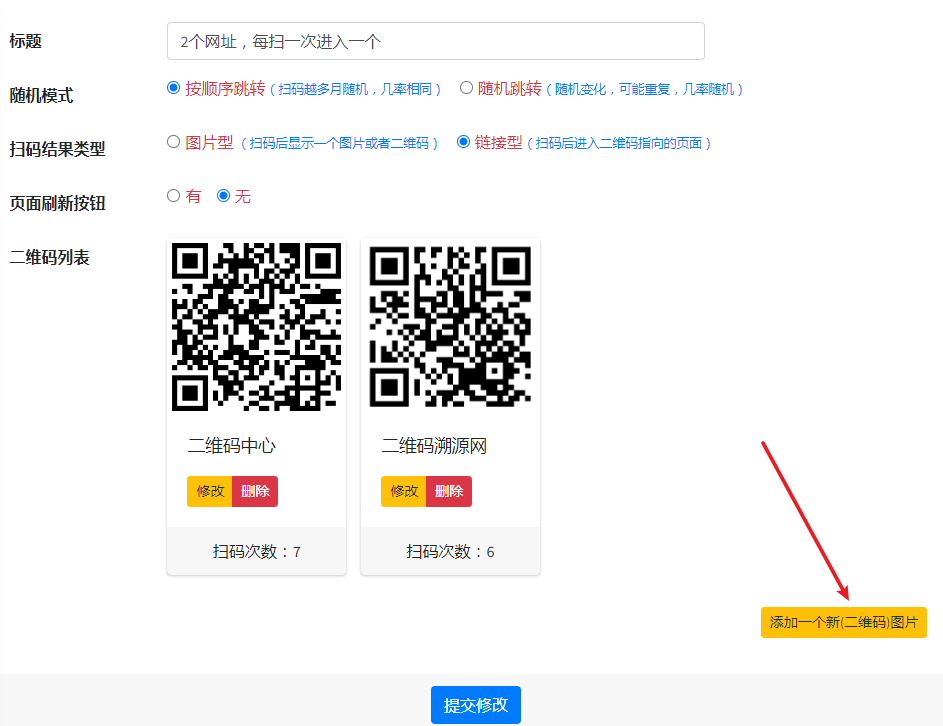Click the 扫码次数：7 count text
The width and height of the screenshot is (943, 726).
[x=257, y=552]
